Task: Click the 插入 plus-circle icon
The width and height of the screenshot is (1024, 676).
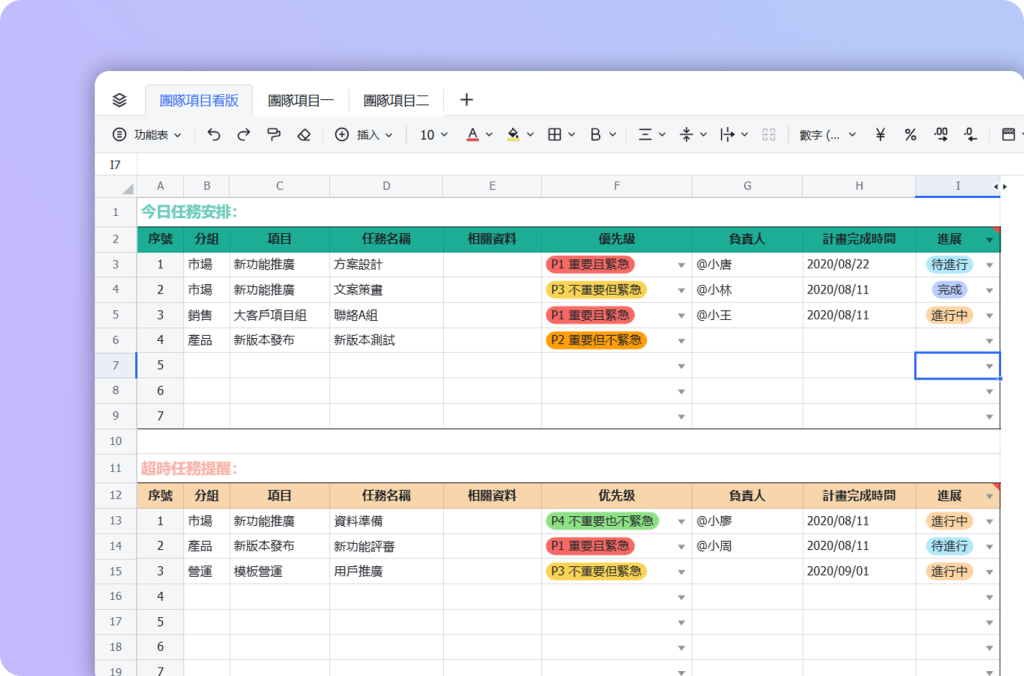Action: pyautogui.click(x=342, y=135)
